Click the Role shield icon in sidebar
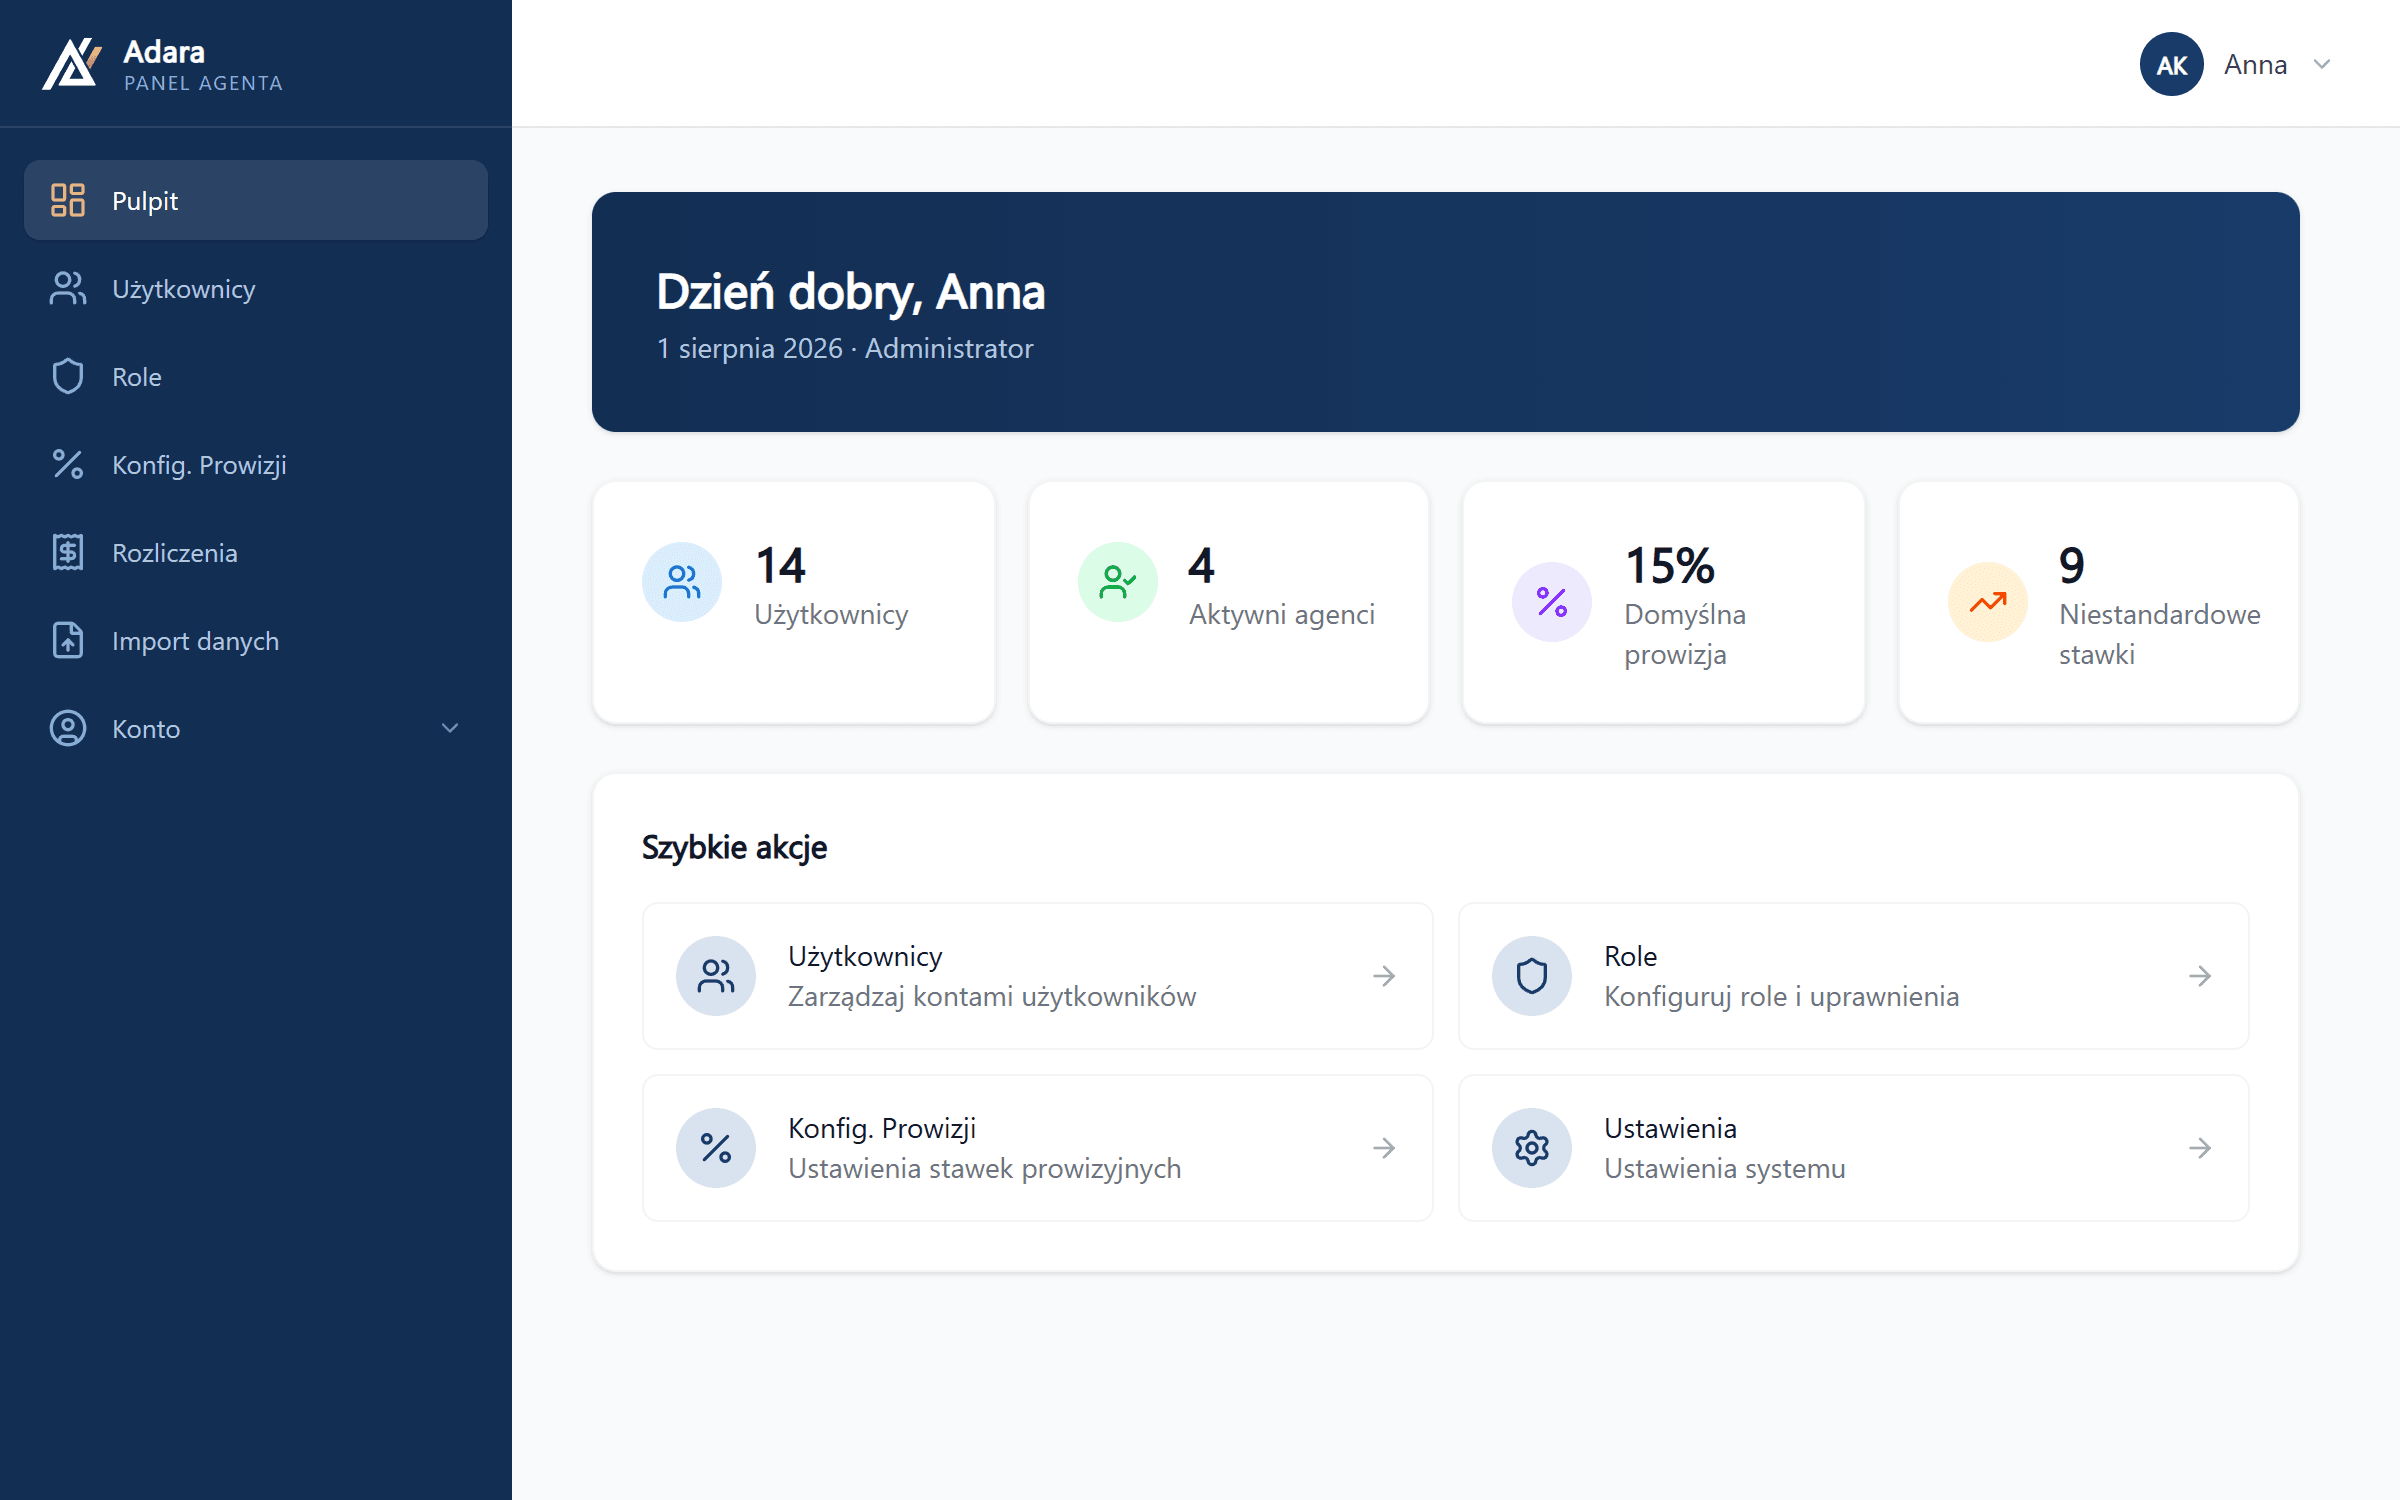This screenshot has width=2400, height=1500. click(x=68, y=376)
